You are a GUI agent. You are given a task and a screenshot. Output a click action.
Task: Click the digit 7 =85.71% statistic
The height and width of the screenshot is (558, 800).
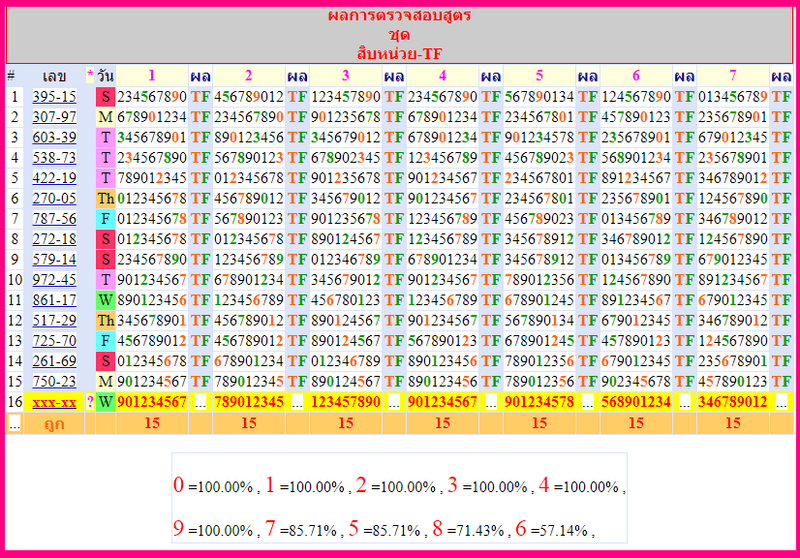[301, 529]
